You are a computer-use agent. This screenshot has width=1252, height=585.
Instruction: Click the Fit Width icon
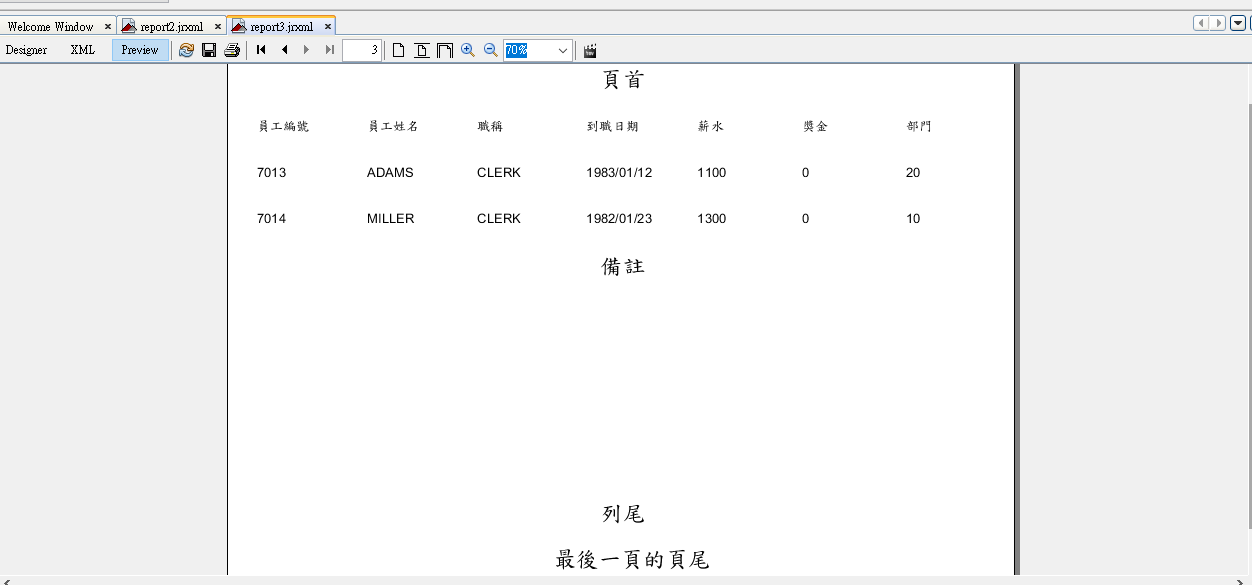pyautogui.click(x=445, y=50)
